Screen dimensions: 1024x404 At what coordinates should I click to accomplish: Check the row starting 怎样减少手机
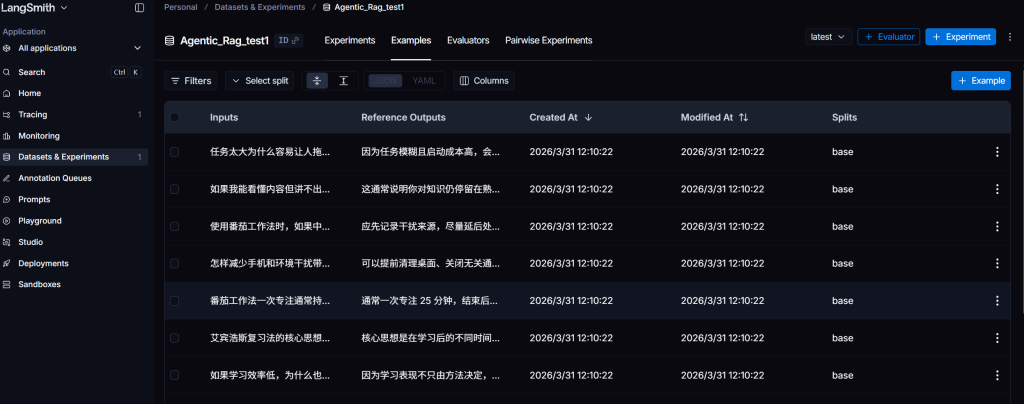coord(174,264)
